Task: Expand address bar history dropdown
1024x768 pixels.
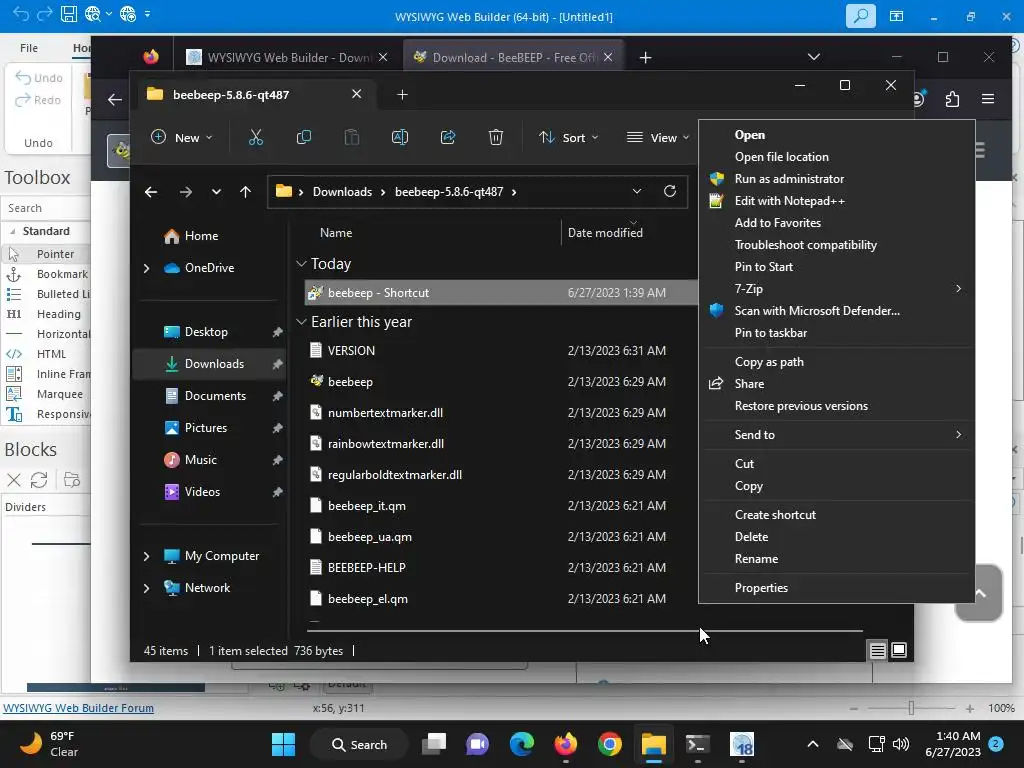Action: point(637,191)
